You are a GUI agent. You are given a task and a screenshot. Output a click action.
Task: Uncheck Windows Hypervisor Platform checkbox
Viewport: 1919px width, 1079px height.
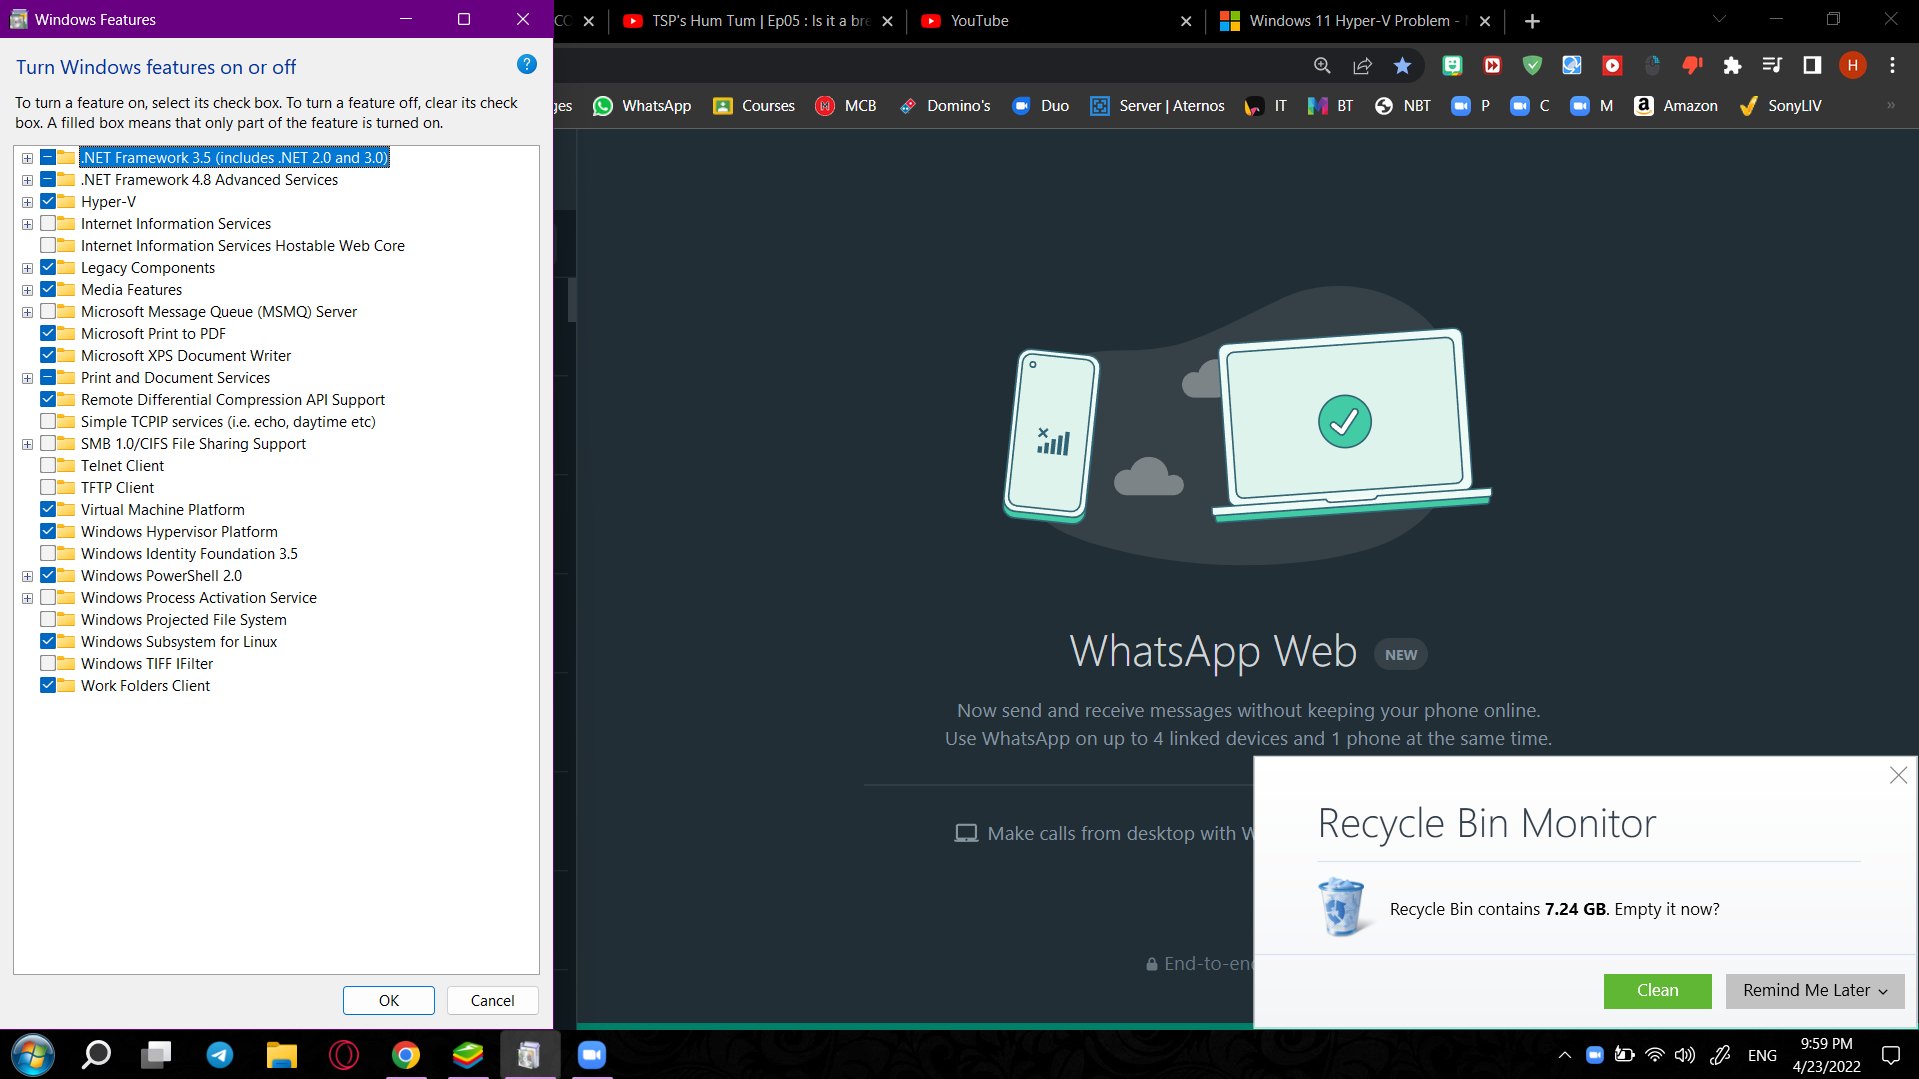pyautogui.click(x=48, y=531)
